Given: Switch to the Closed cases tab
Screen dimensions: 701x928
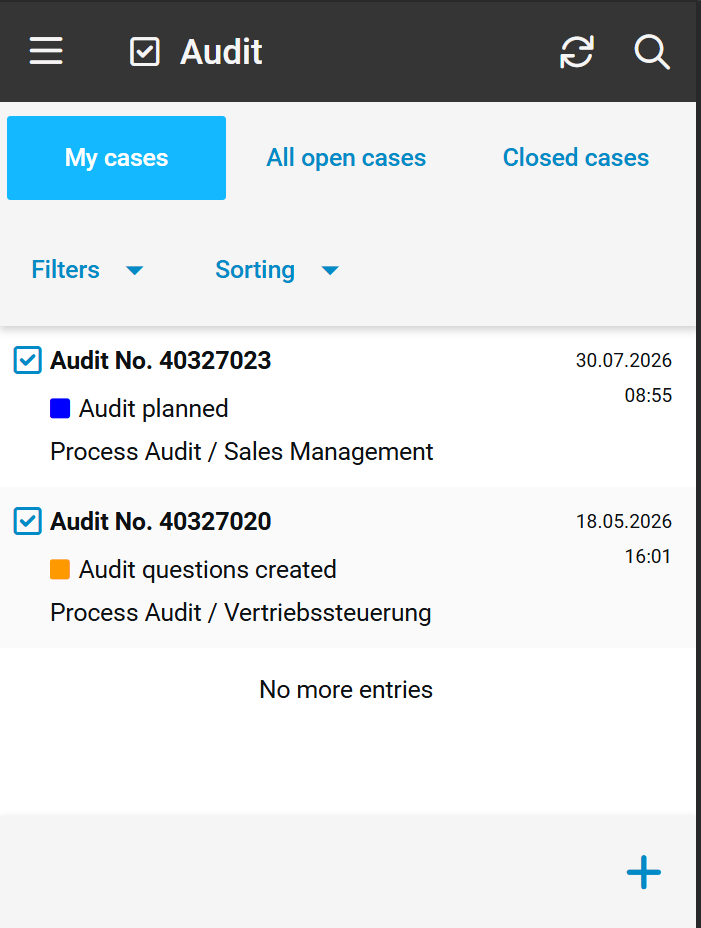Looking at the screenshot, I should pyautogui.click(x=575, y=157).
